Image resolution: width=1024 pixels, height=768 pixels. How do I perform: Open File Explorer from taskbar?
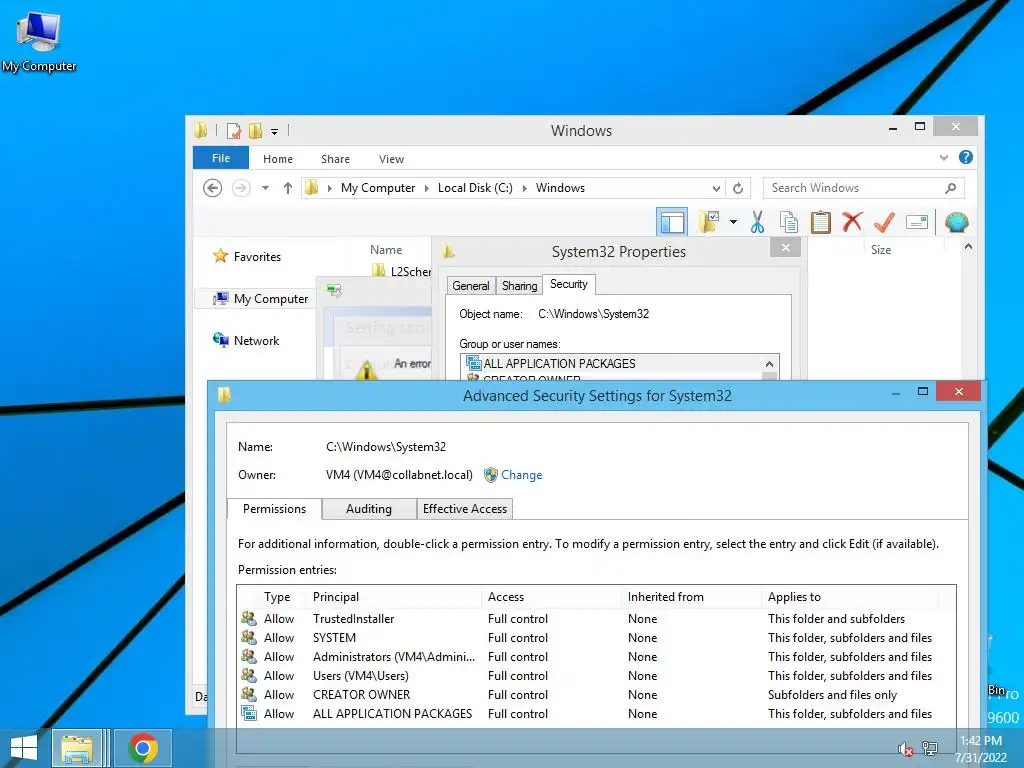pos(77,748)
